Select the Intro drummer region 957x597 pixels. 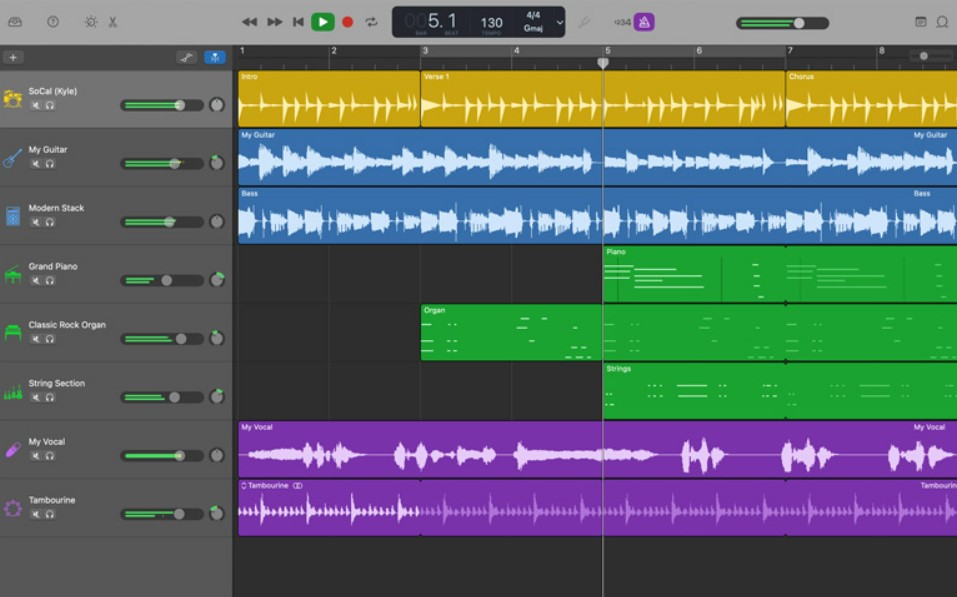329,99
